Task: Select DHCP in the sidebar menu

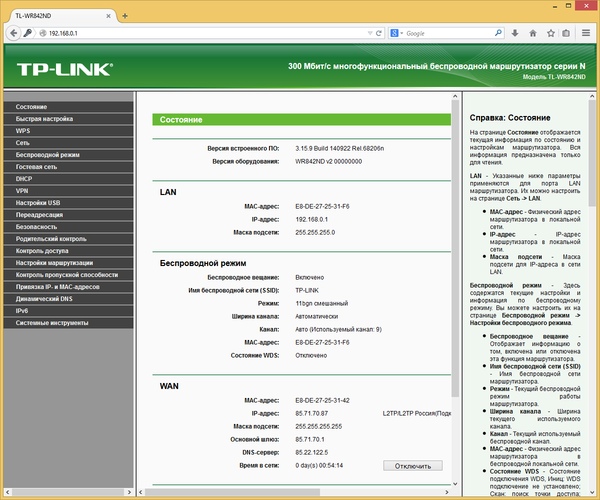Action: pos(24,179)
